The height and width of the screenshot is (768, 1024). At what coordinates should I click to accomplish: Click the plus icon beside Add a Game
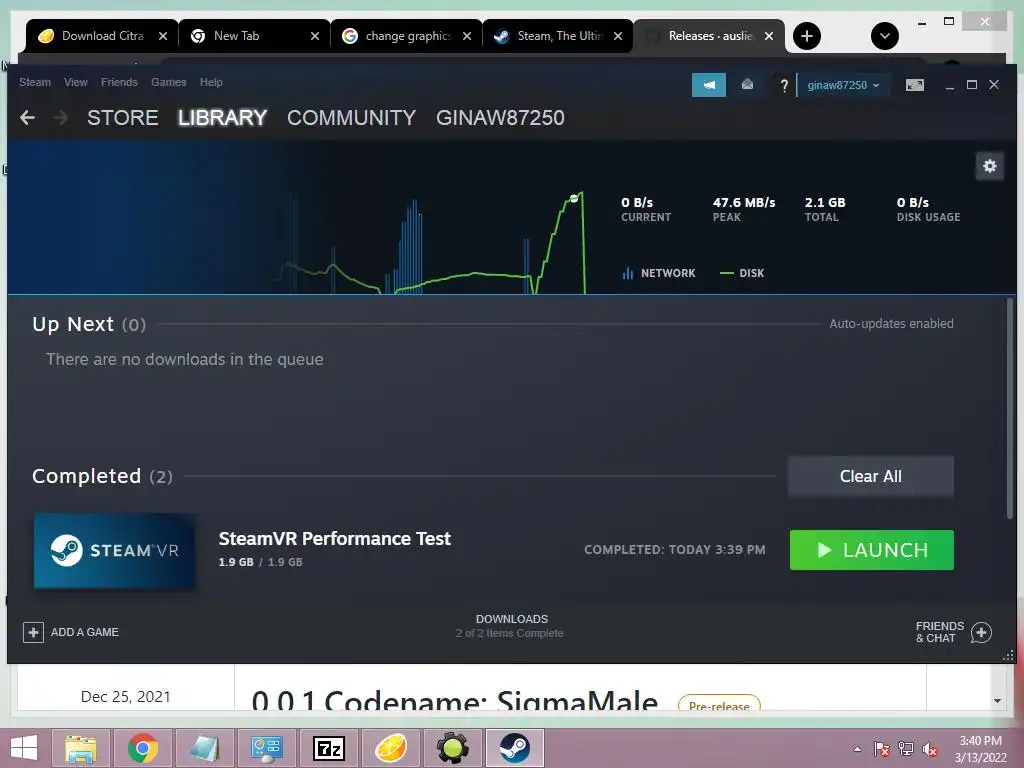(x=33, y=632)
